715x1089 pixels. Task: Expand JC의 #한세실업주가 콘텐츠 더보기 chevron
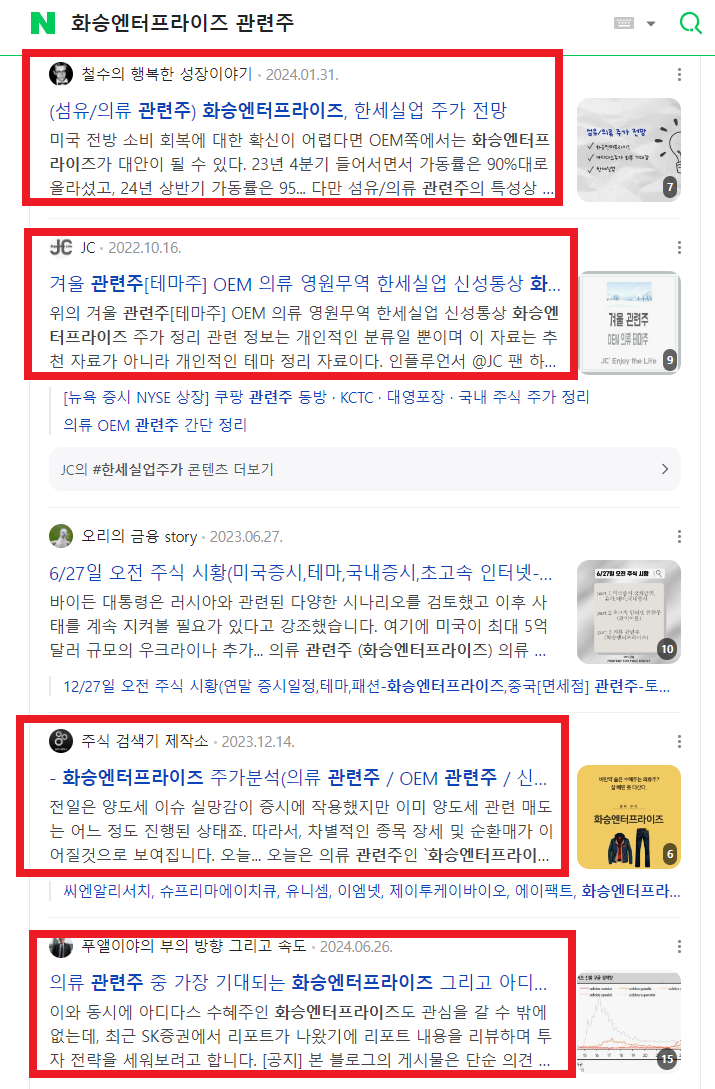coord(665,469)
